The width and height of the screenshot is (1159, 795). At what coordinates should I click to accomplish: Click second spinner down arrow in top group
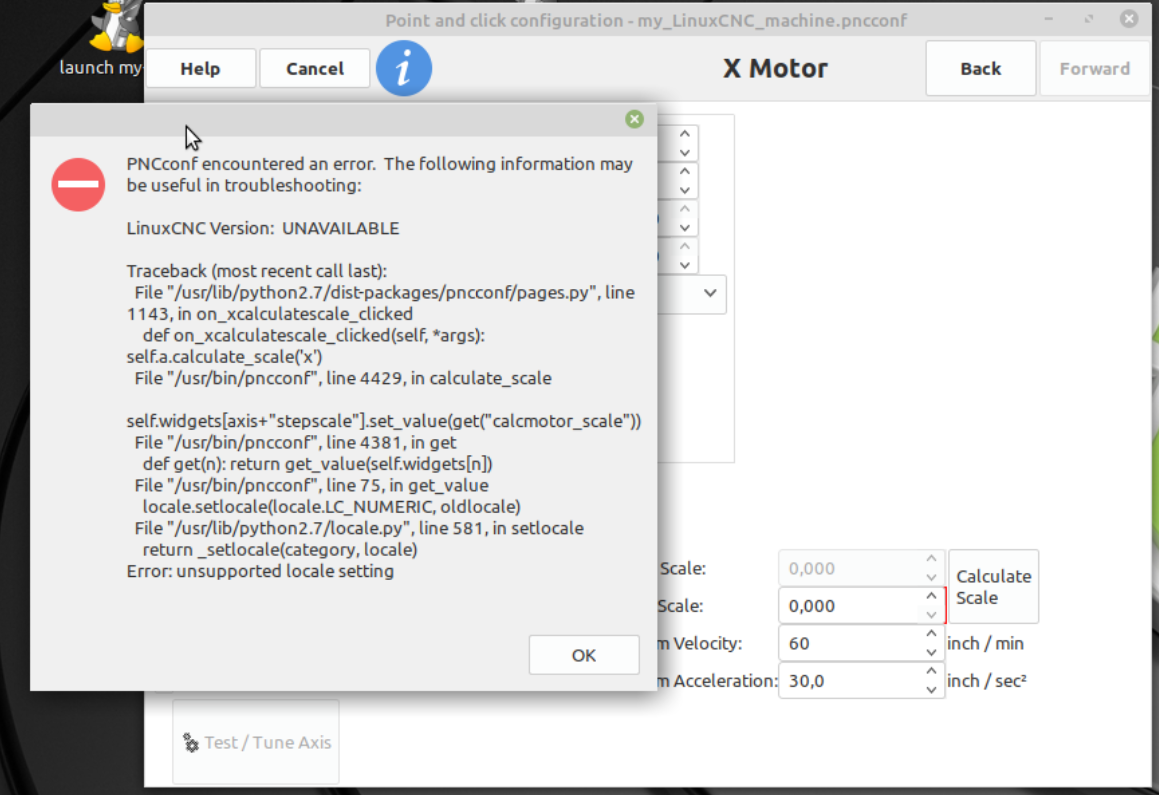coord(684,191)
